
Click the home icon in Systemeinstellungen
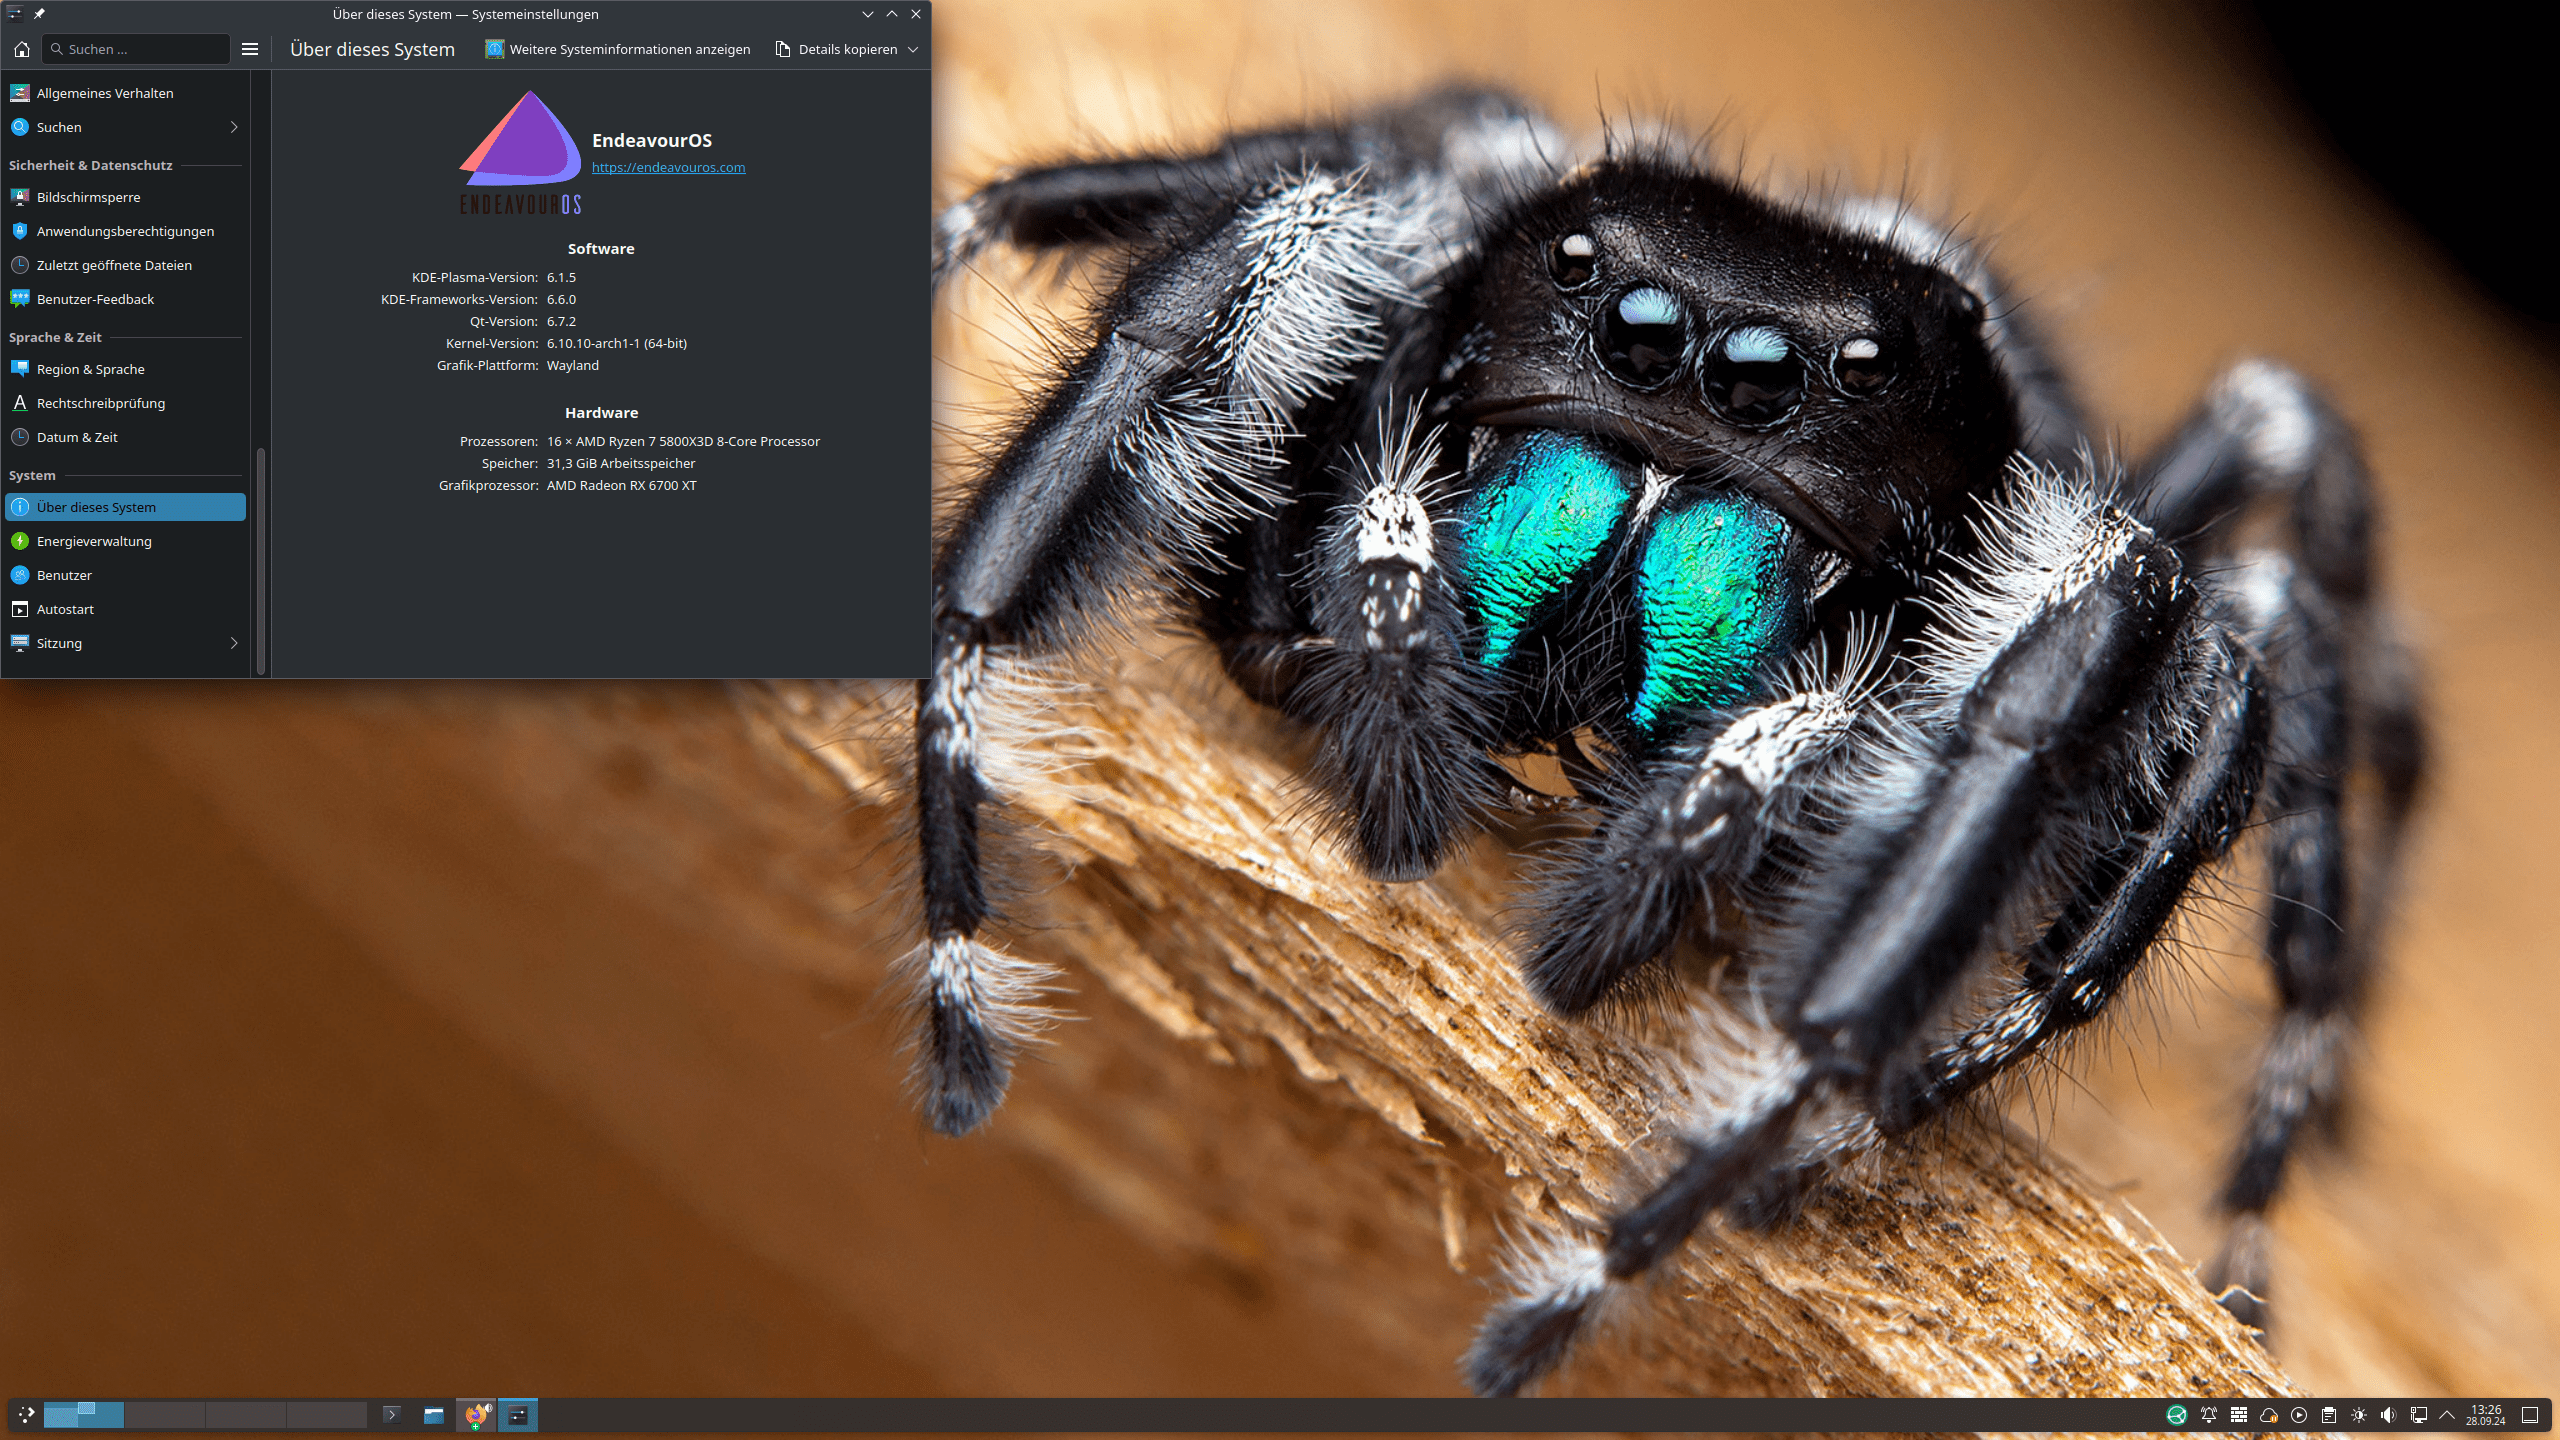point(22,49)
